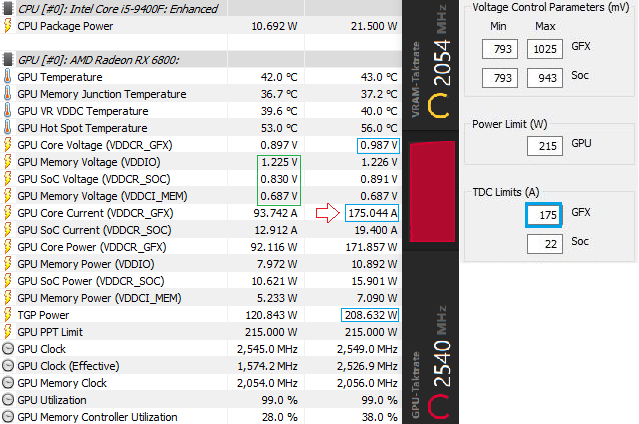Click the VRAM-Taktrate 2054 MHz gauge
The image size is (639, 424).
point(430,61)
